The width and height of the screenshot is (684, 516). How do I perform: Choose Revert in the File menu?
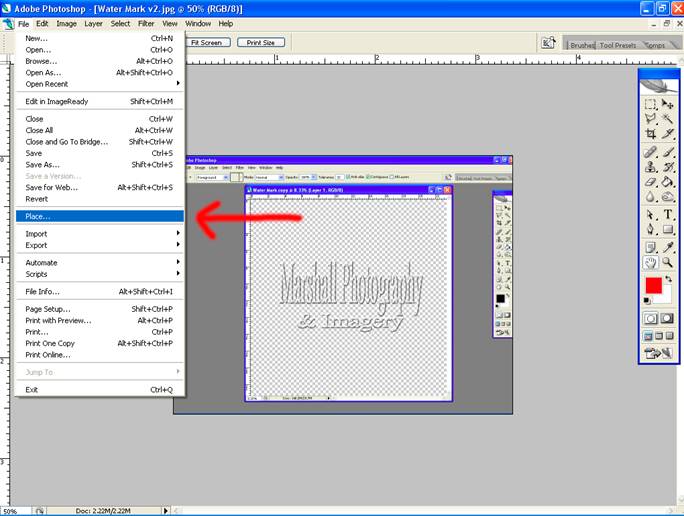click(99, 199)
